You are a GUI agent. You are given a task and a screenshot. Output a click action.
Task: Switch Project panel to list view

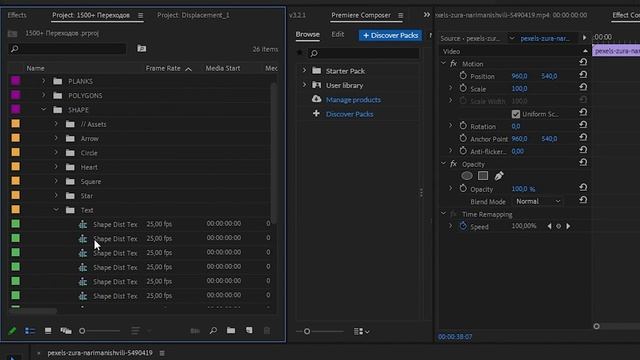(30, 331)
